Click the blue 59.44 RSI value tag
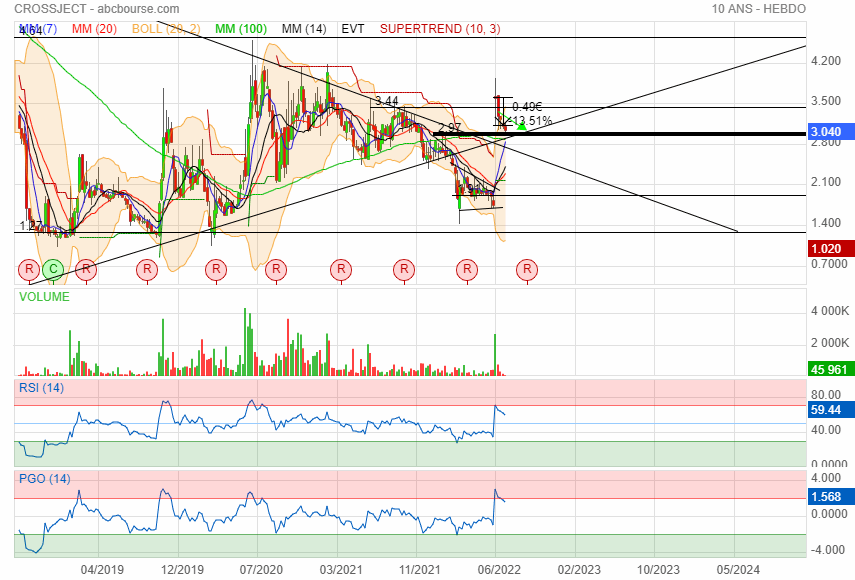The width and height of the screenshot is (855, 580). coord(830,410)
